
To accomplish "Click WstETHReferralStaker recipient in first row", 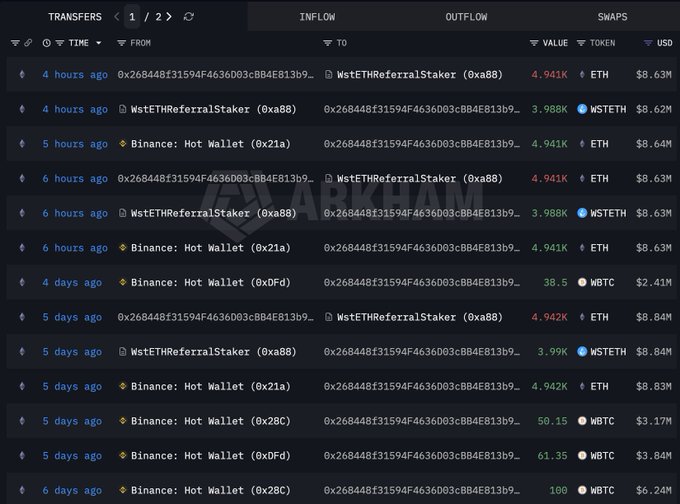I will click(x=419, y=75).
